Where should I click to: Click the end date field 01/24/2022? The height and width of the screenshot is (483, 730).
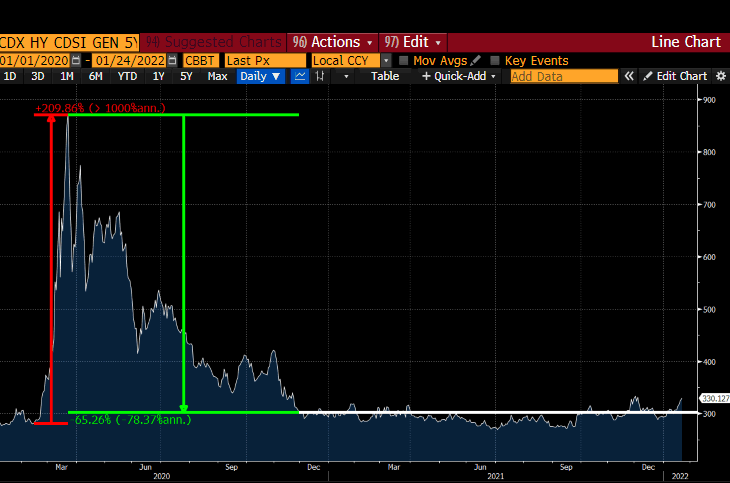pyautogui.click(x=129, y=61)
